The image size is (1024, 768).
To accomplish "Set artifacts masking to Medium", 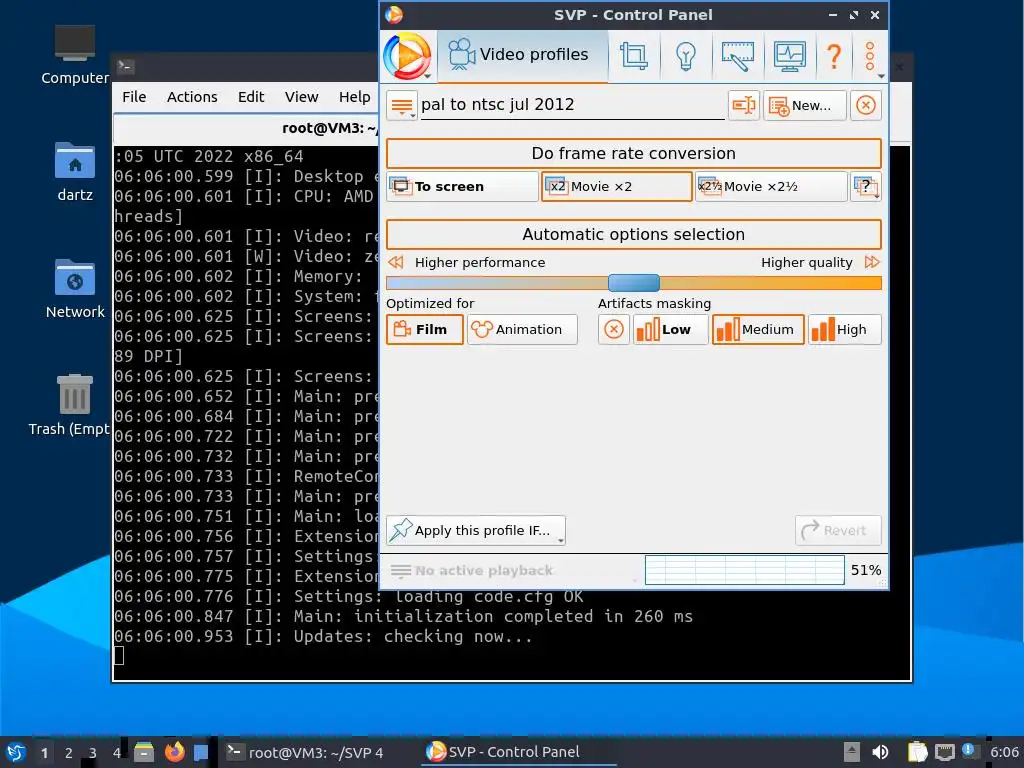I will coord(758,330).
